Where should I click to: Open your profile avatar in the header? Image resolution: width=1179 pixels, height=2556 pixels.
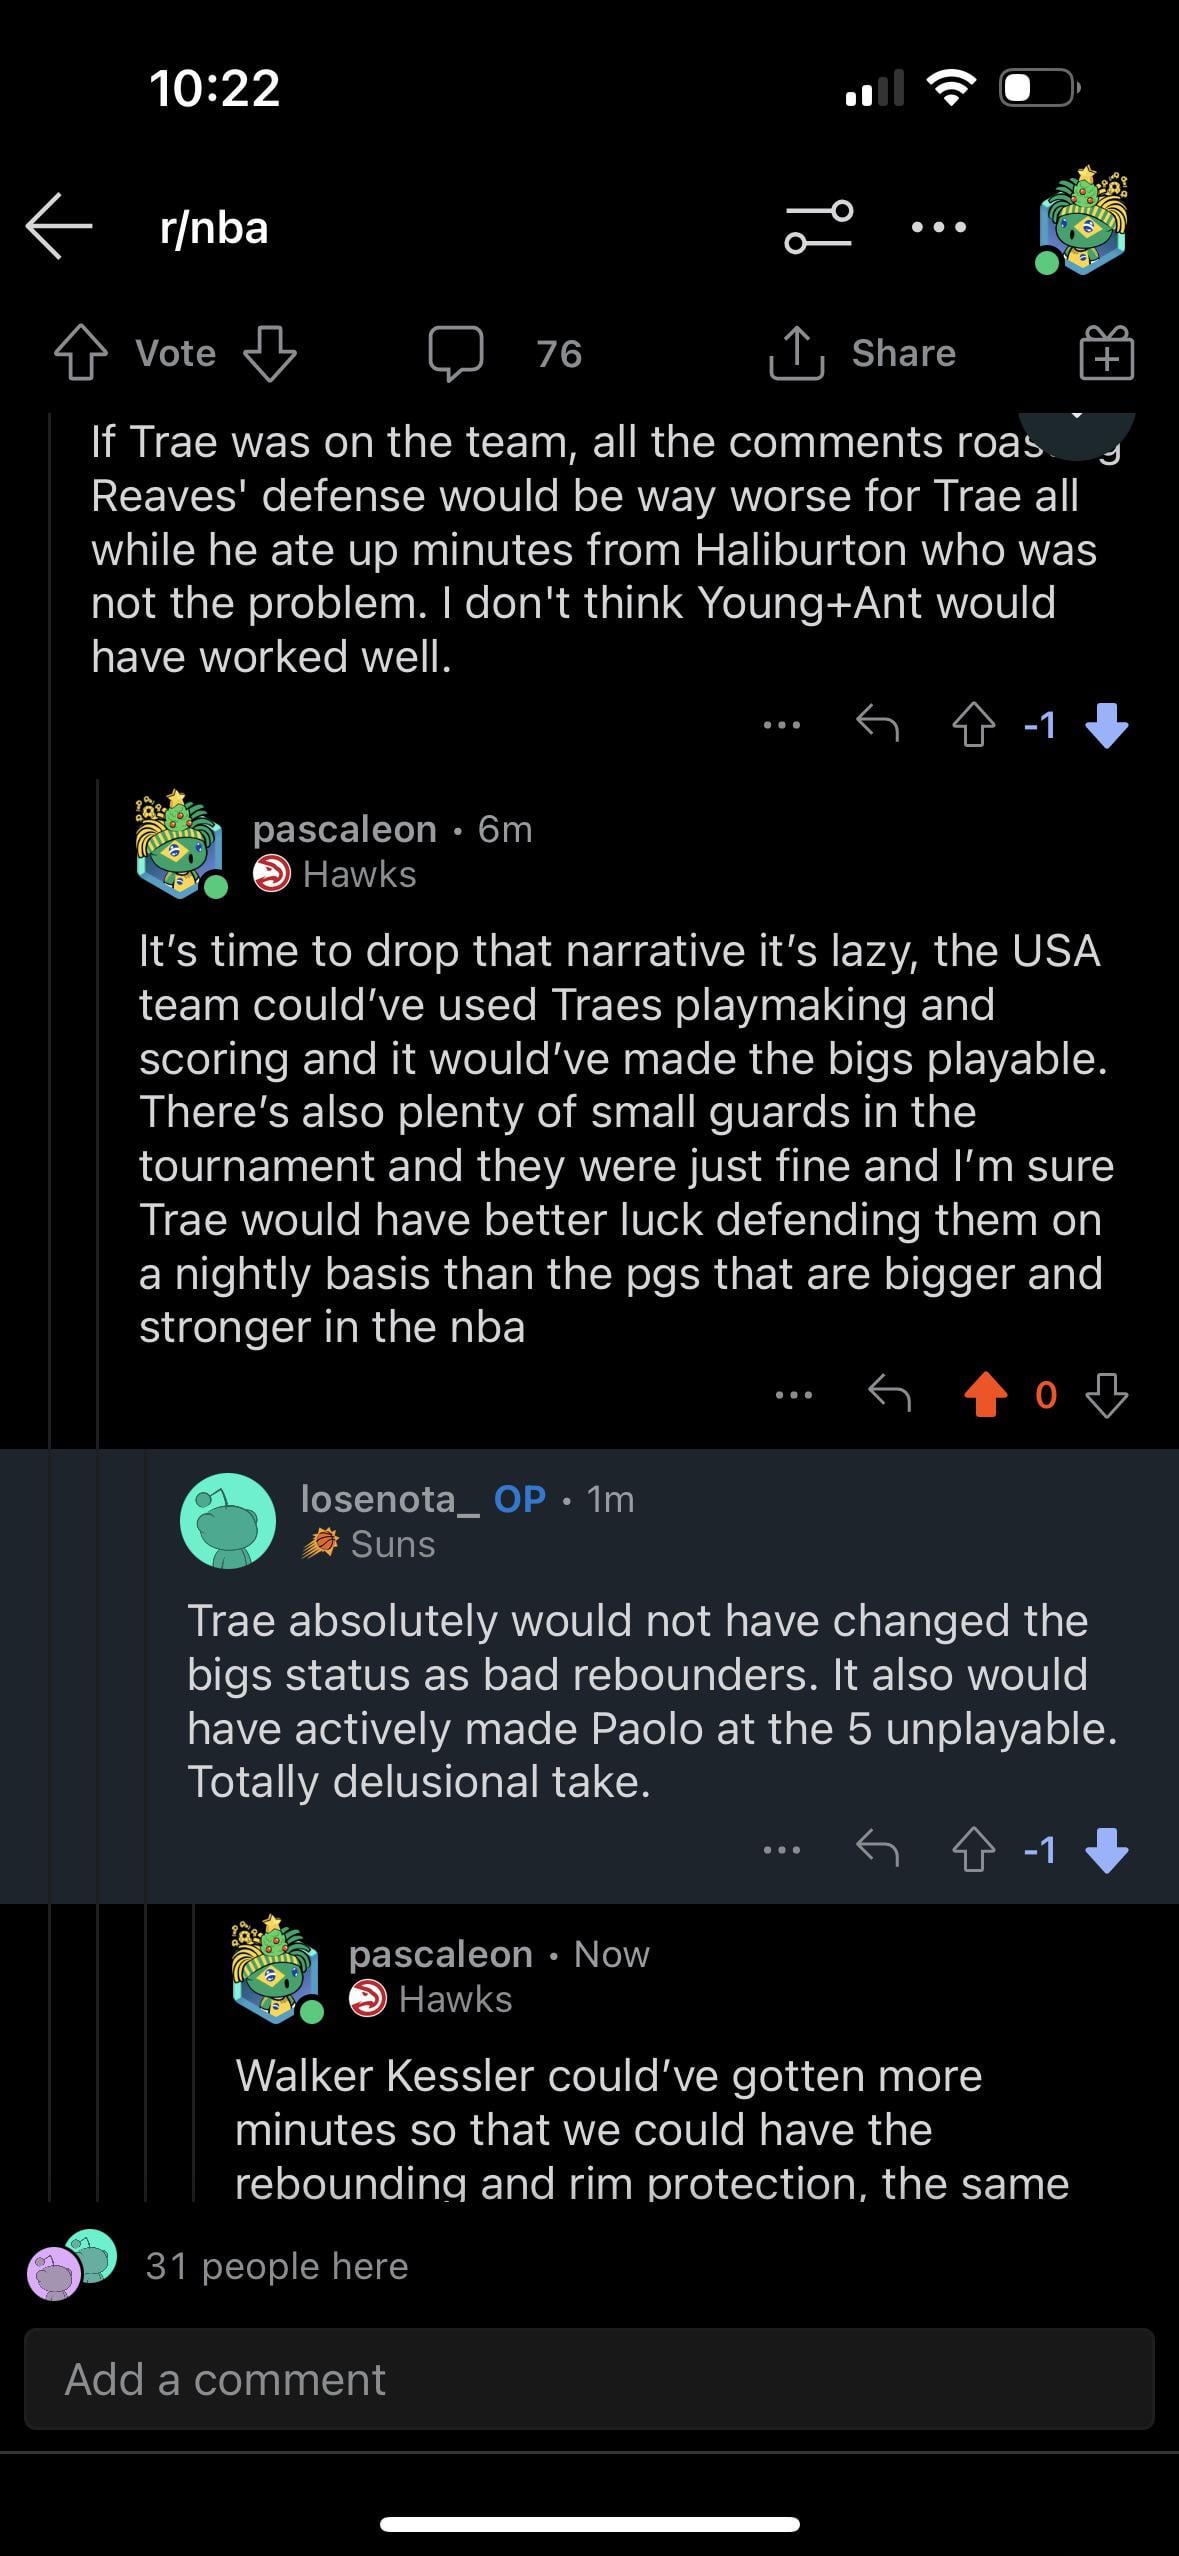coord(1082,222)
